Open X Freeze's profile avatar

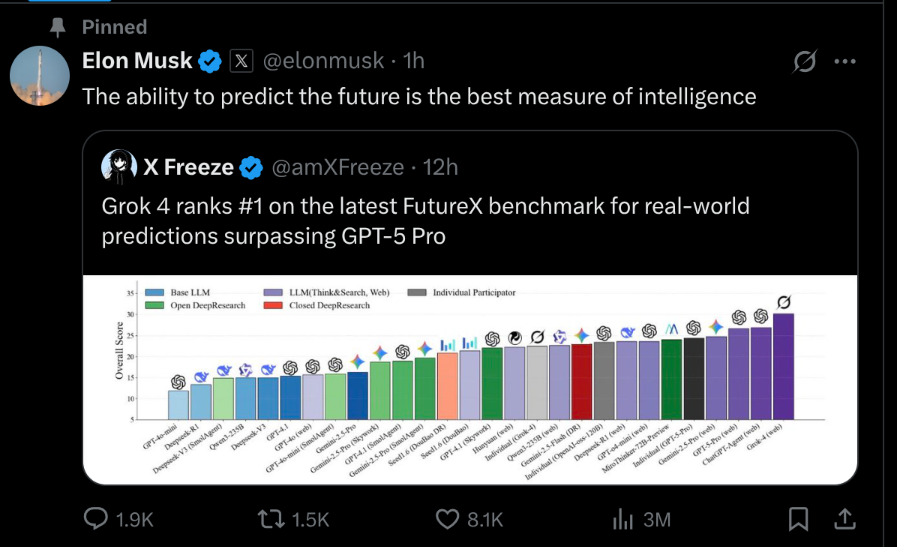coord(119,167)
